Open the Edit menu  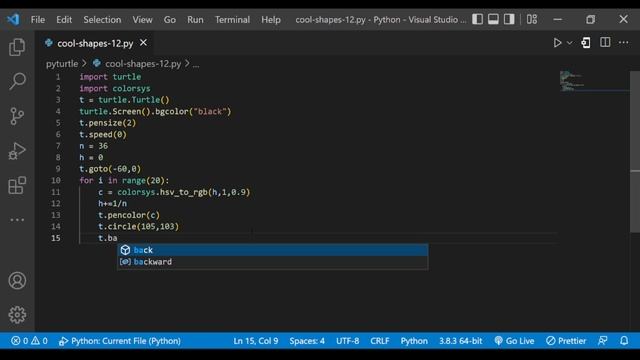pyautogui.click(x=64, y=20)
